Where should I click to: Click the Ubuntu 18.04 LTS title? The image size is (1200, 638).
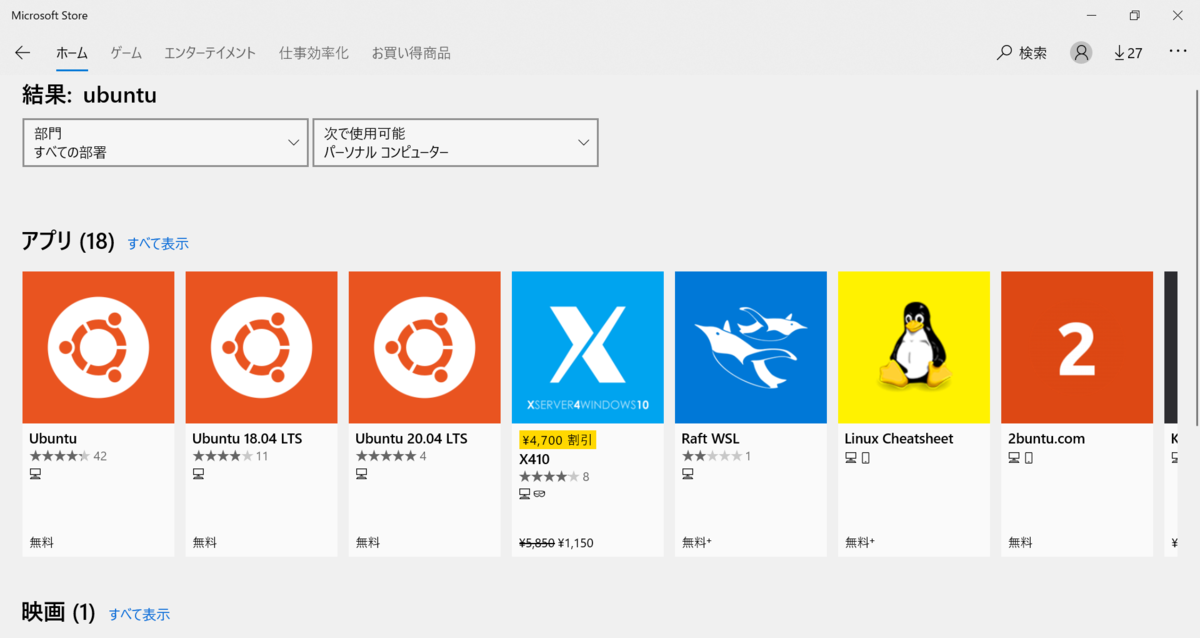coord(247,438)
